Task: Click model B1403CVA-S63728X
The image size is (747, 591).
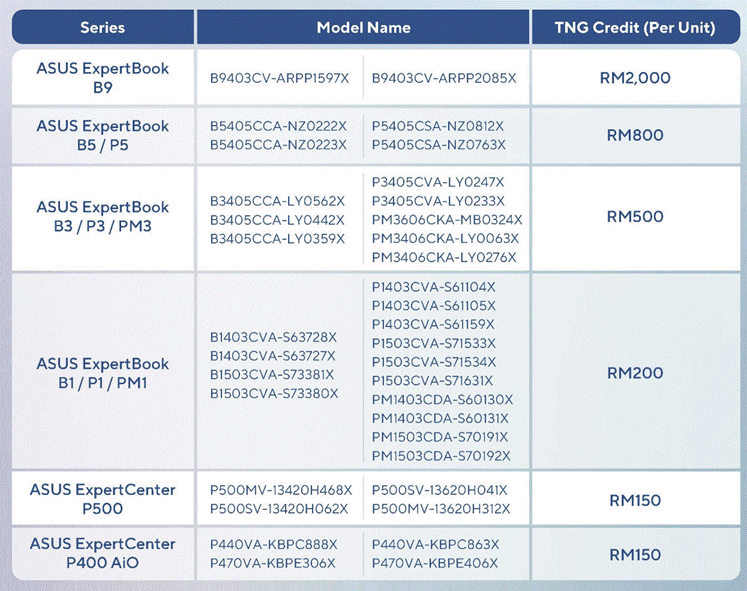Action: point(274,337)
